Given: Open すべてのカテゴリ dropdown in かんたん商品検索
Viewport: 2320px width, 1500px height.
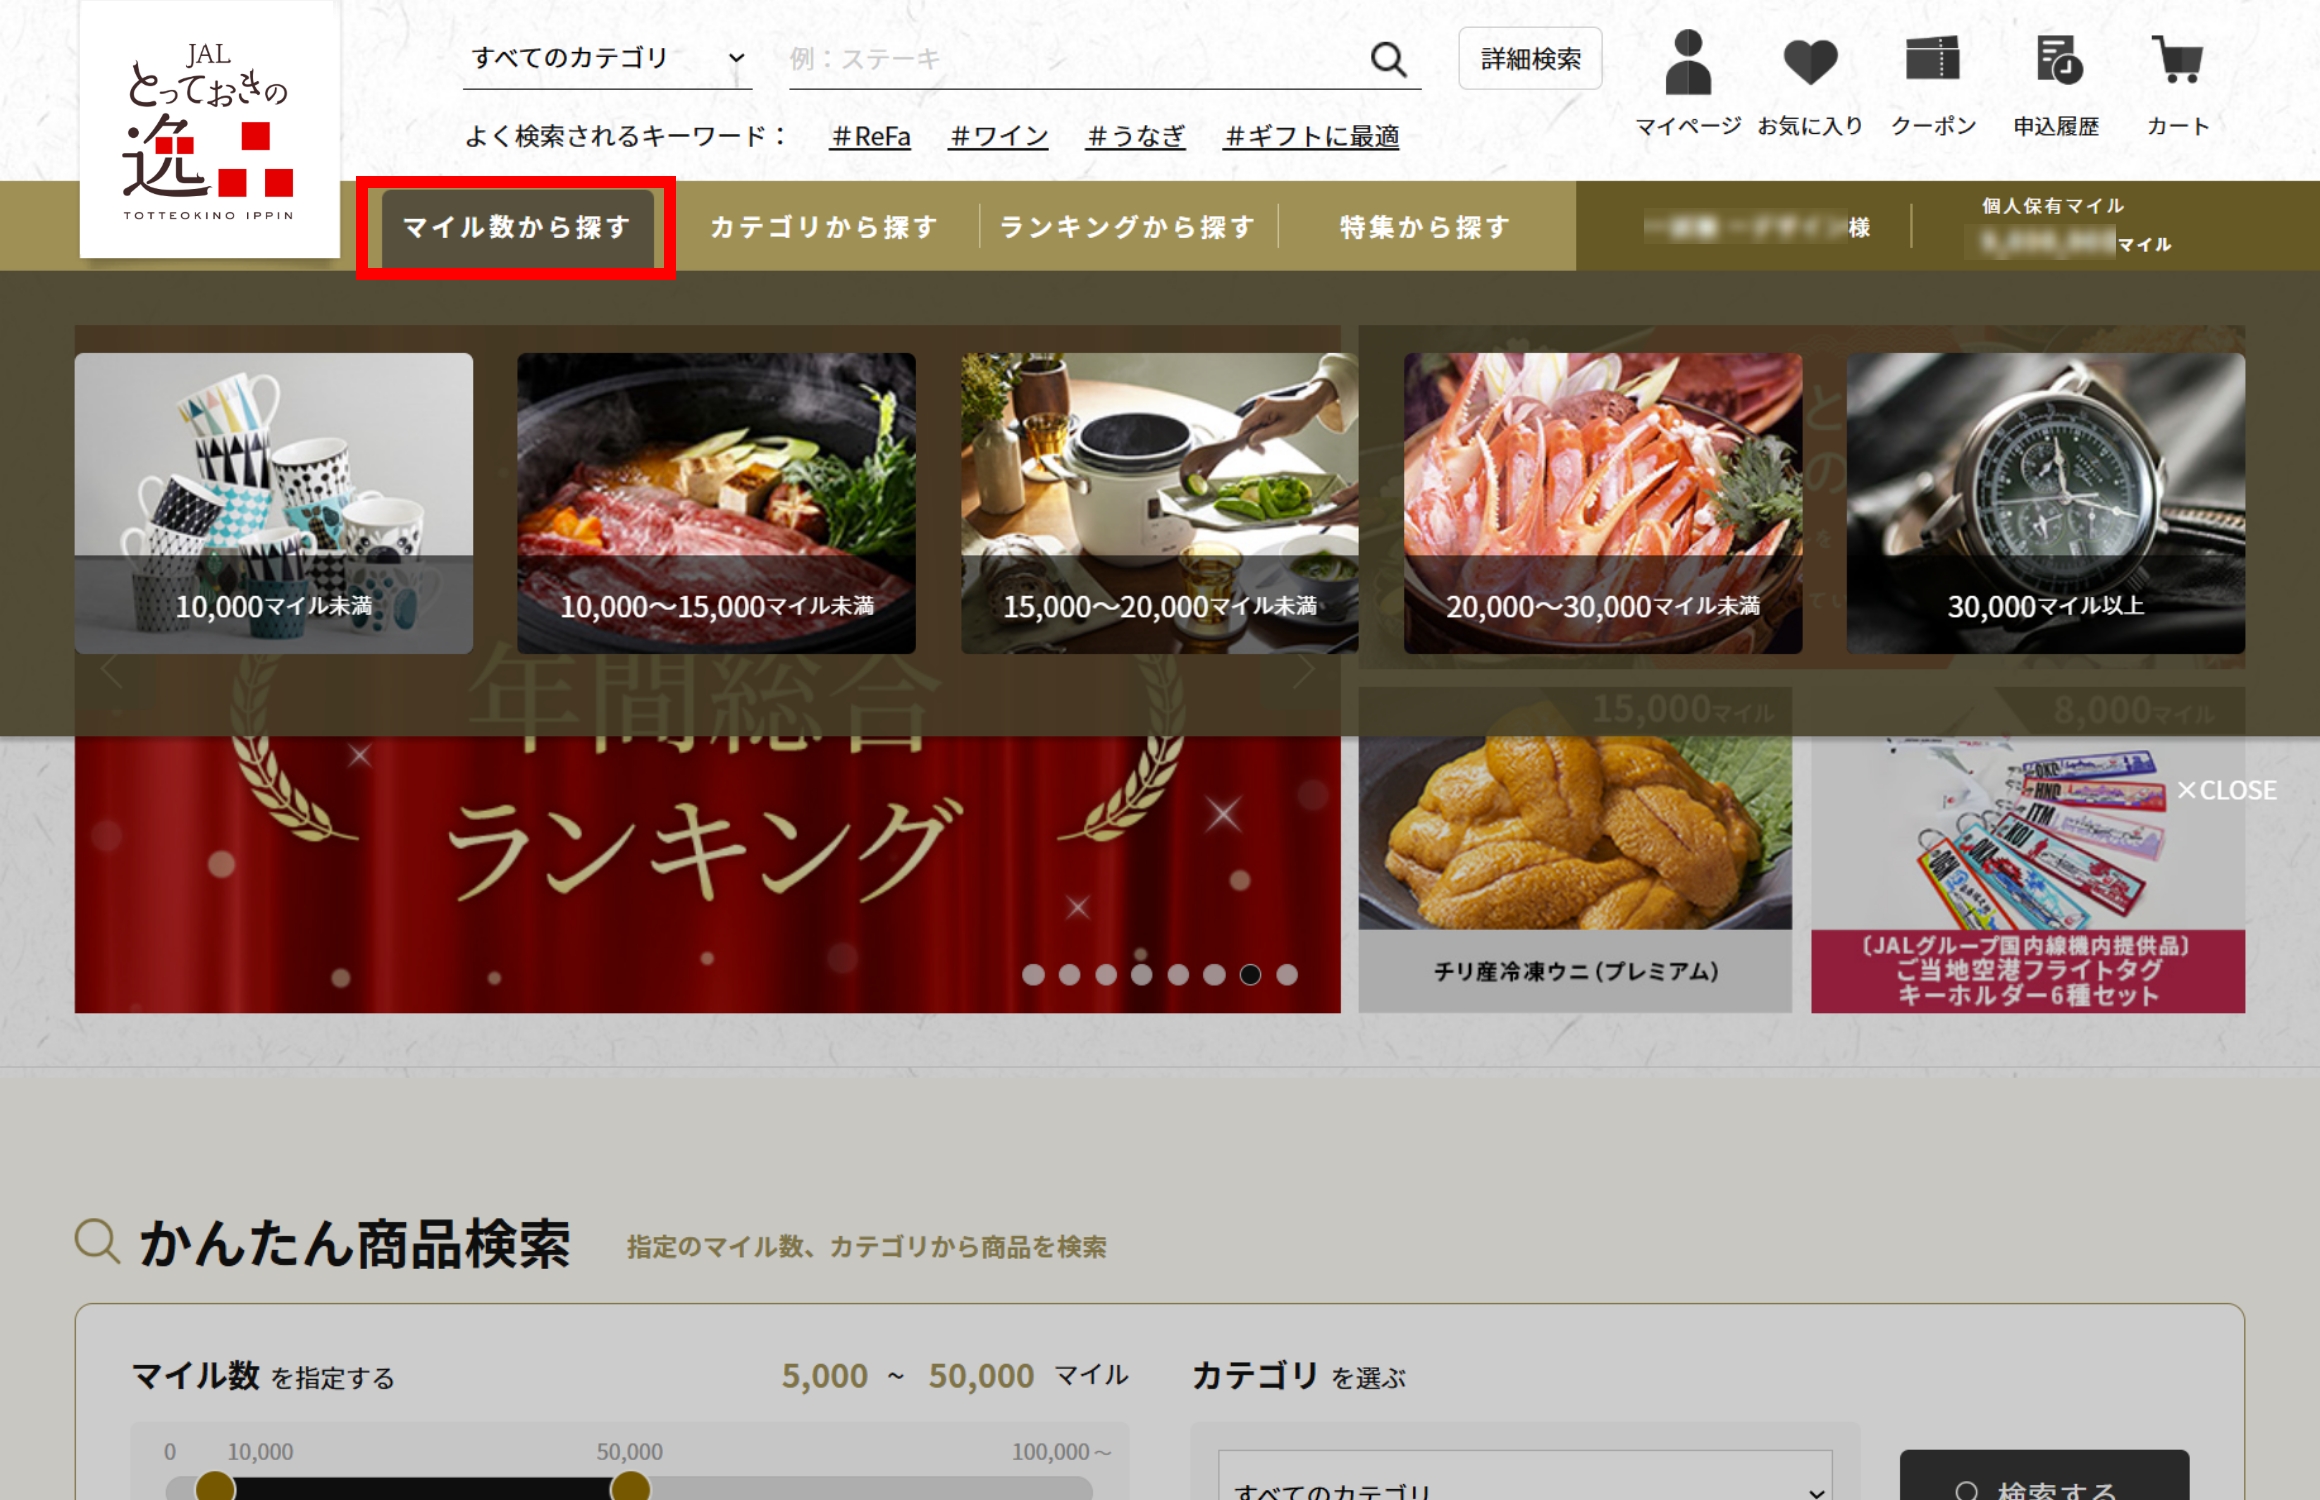Looking at the screenshot, I should pos(1525,1476).
